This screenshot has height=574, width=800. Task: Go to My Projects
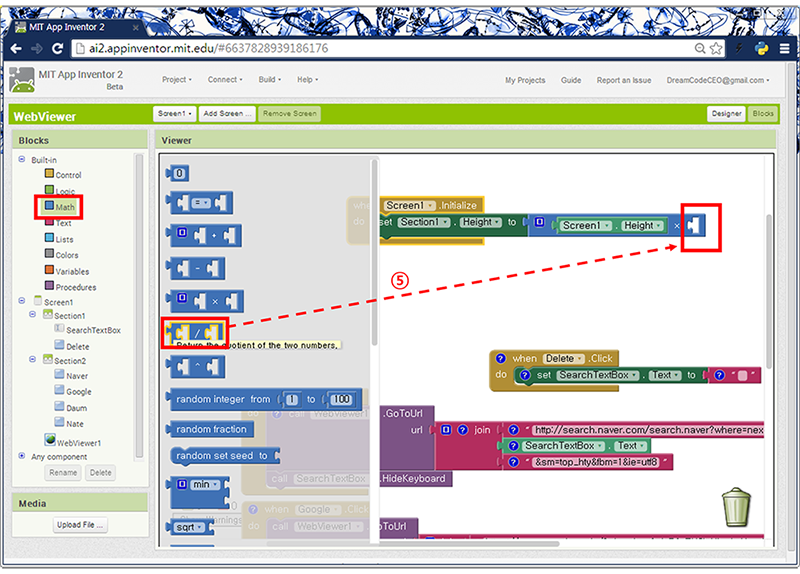pyautogui.click(x=525, y=80)
